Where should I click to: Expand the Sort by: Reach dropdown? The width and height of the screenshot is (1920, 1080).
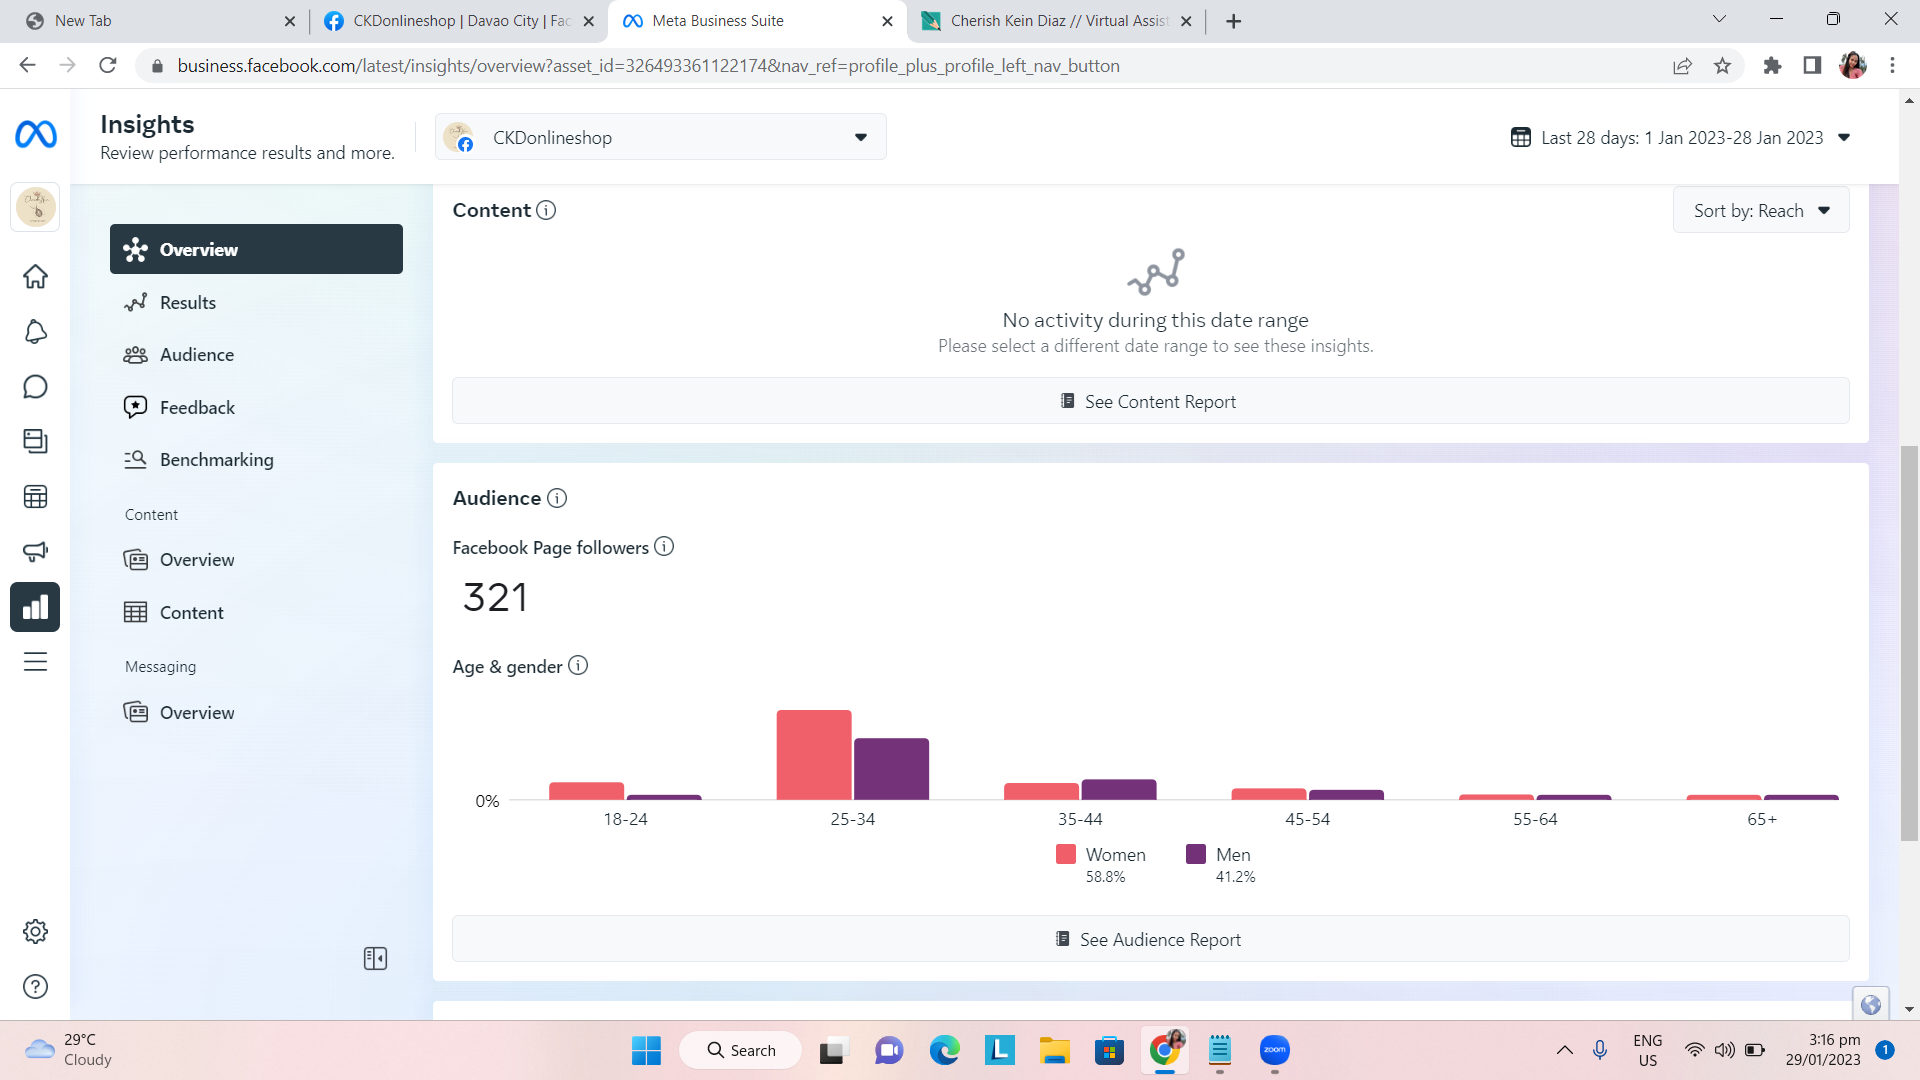coord(1760,211)
